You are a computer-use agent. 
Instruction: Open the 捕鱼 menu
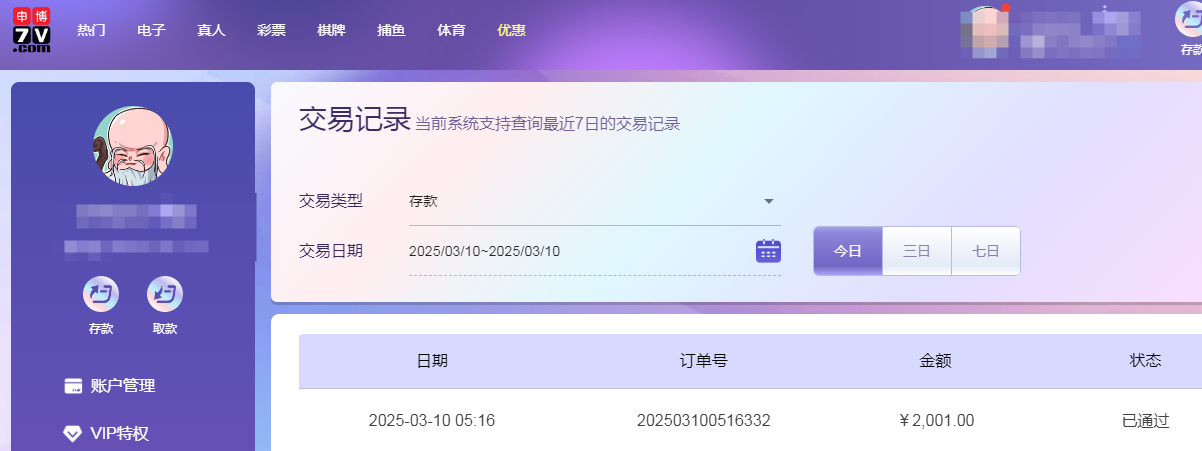pos(391,30)
